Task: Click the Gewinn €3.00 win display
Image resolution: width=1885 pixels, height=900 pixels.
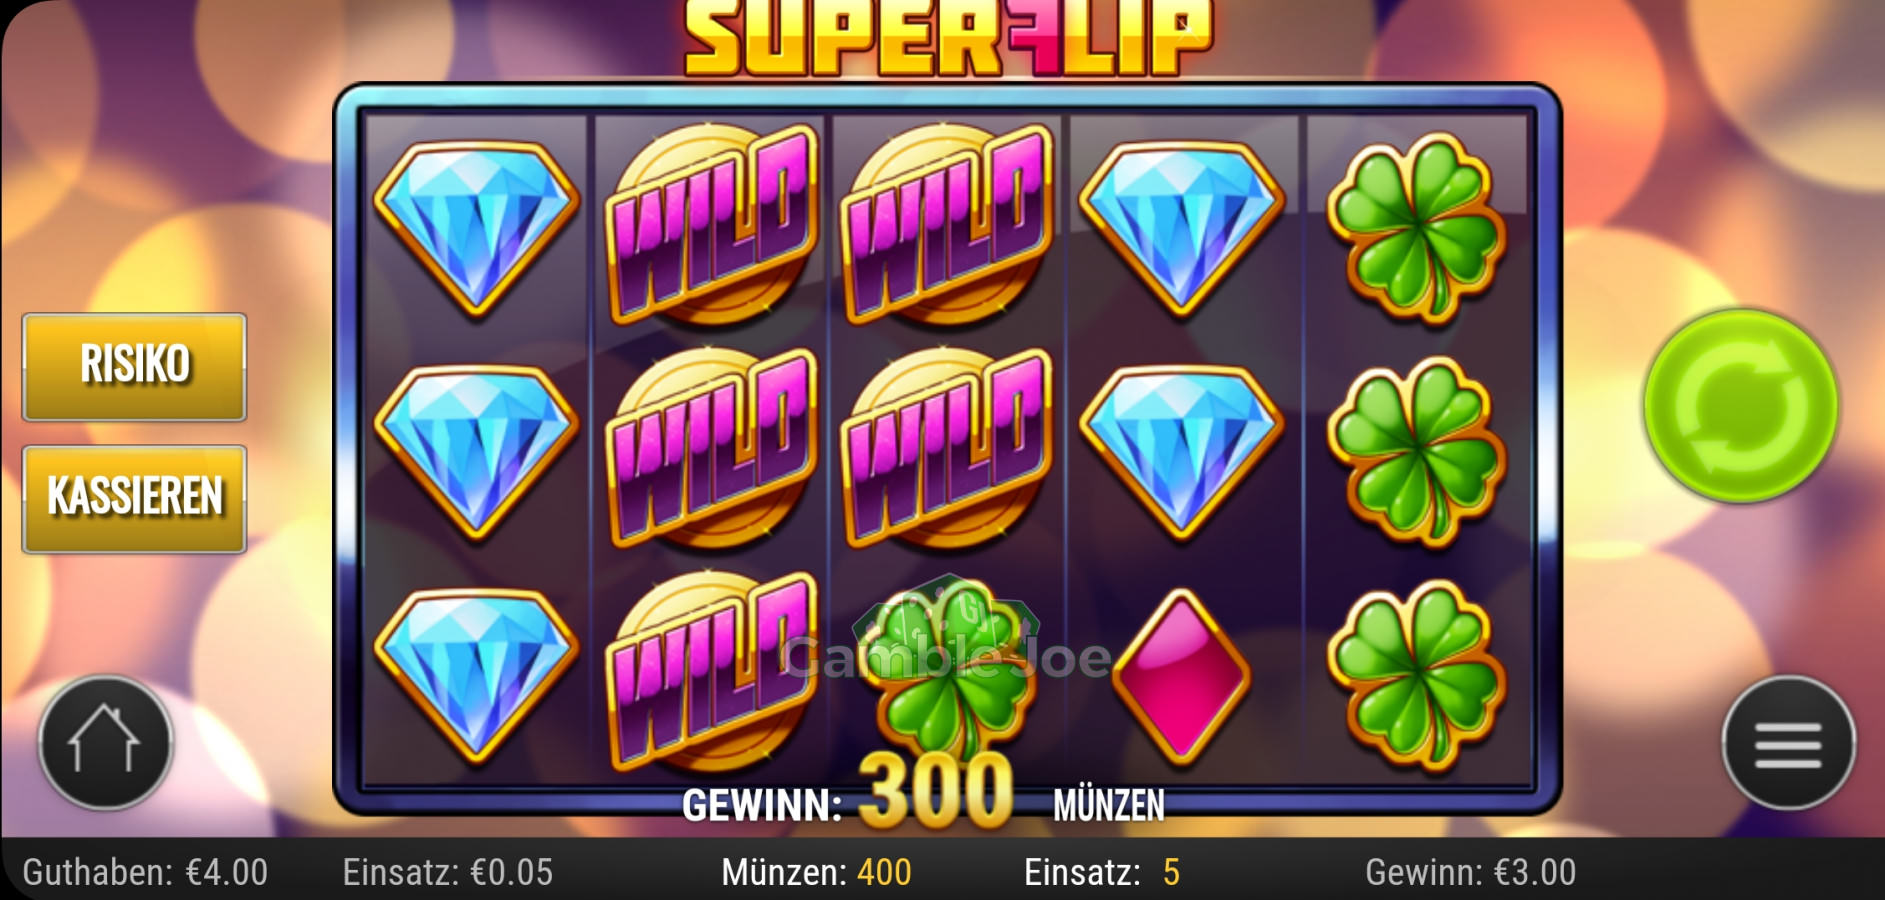Action: pos(1470,872)
